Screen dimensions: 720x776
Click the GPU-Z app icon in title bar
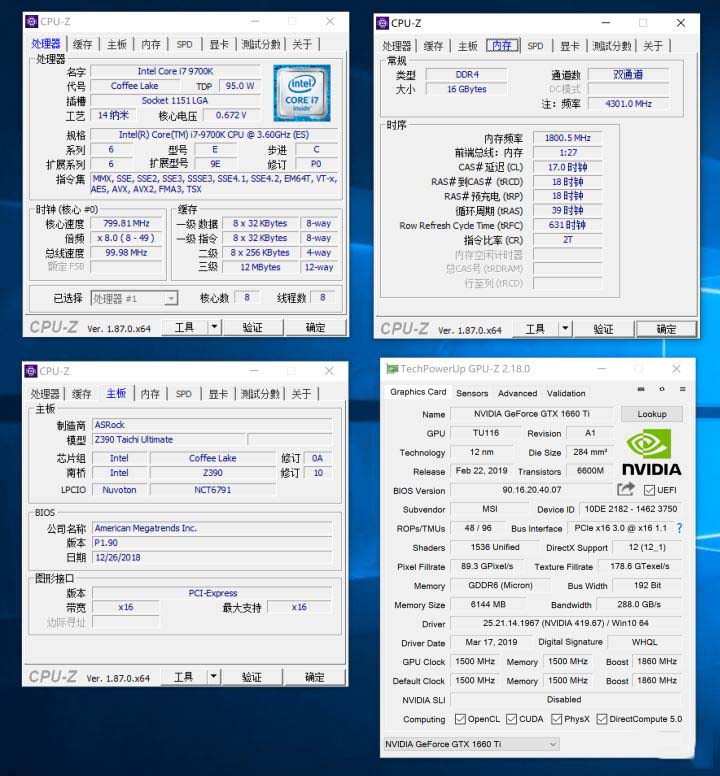[x=392, y=369]
